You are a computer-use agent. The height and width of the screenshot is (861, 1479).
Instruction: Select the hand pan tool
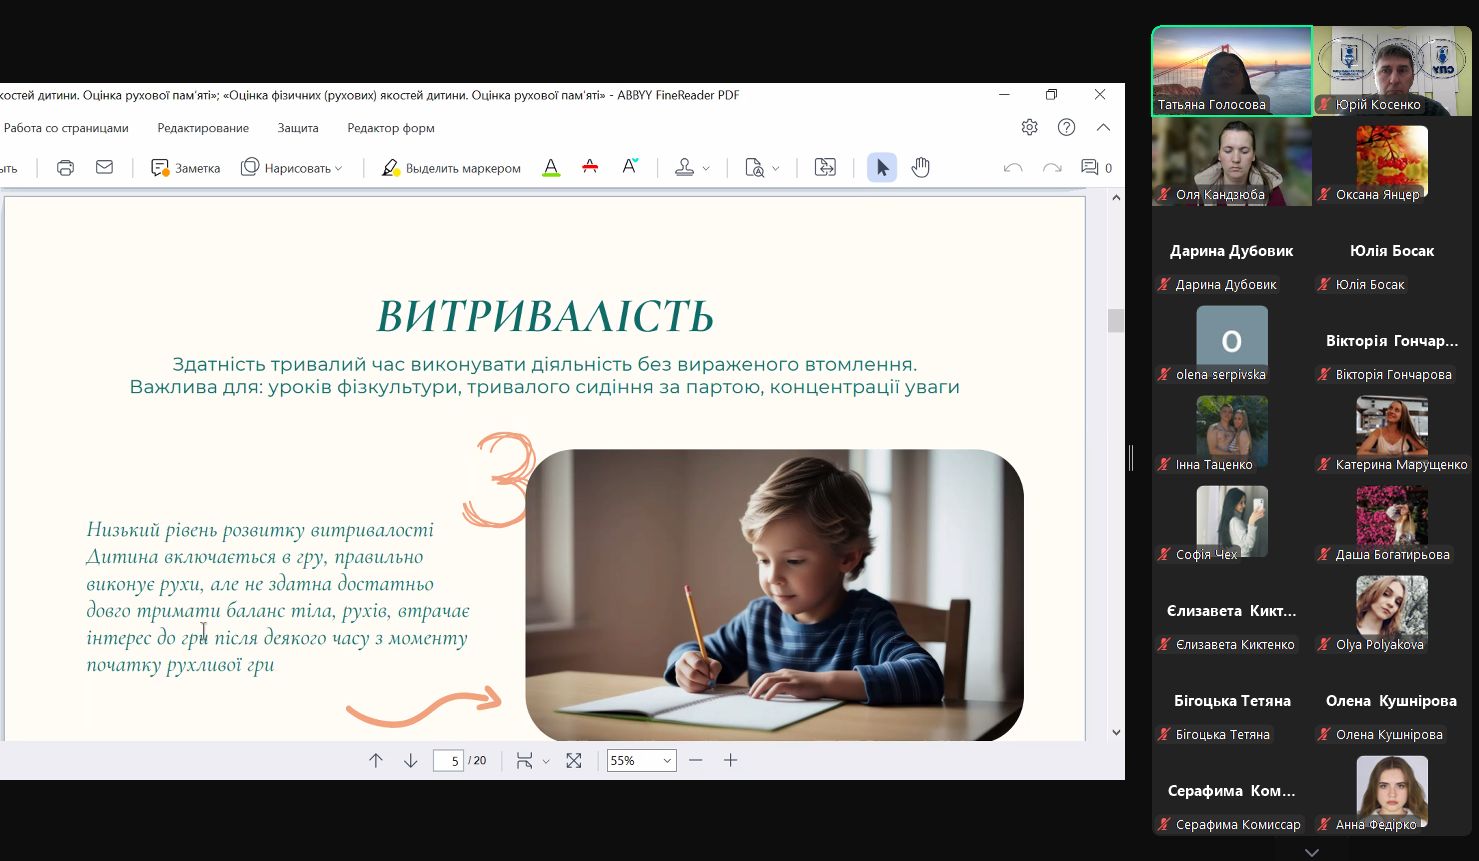(x=920, y=168)
